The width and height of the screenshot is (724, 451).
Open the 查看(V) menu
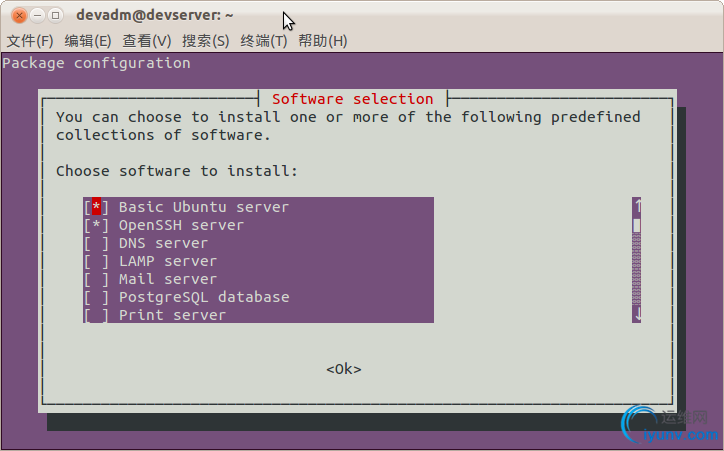(x=146, y=41)
